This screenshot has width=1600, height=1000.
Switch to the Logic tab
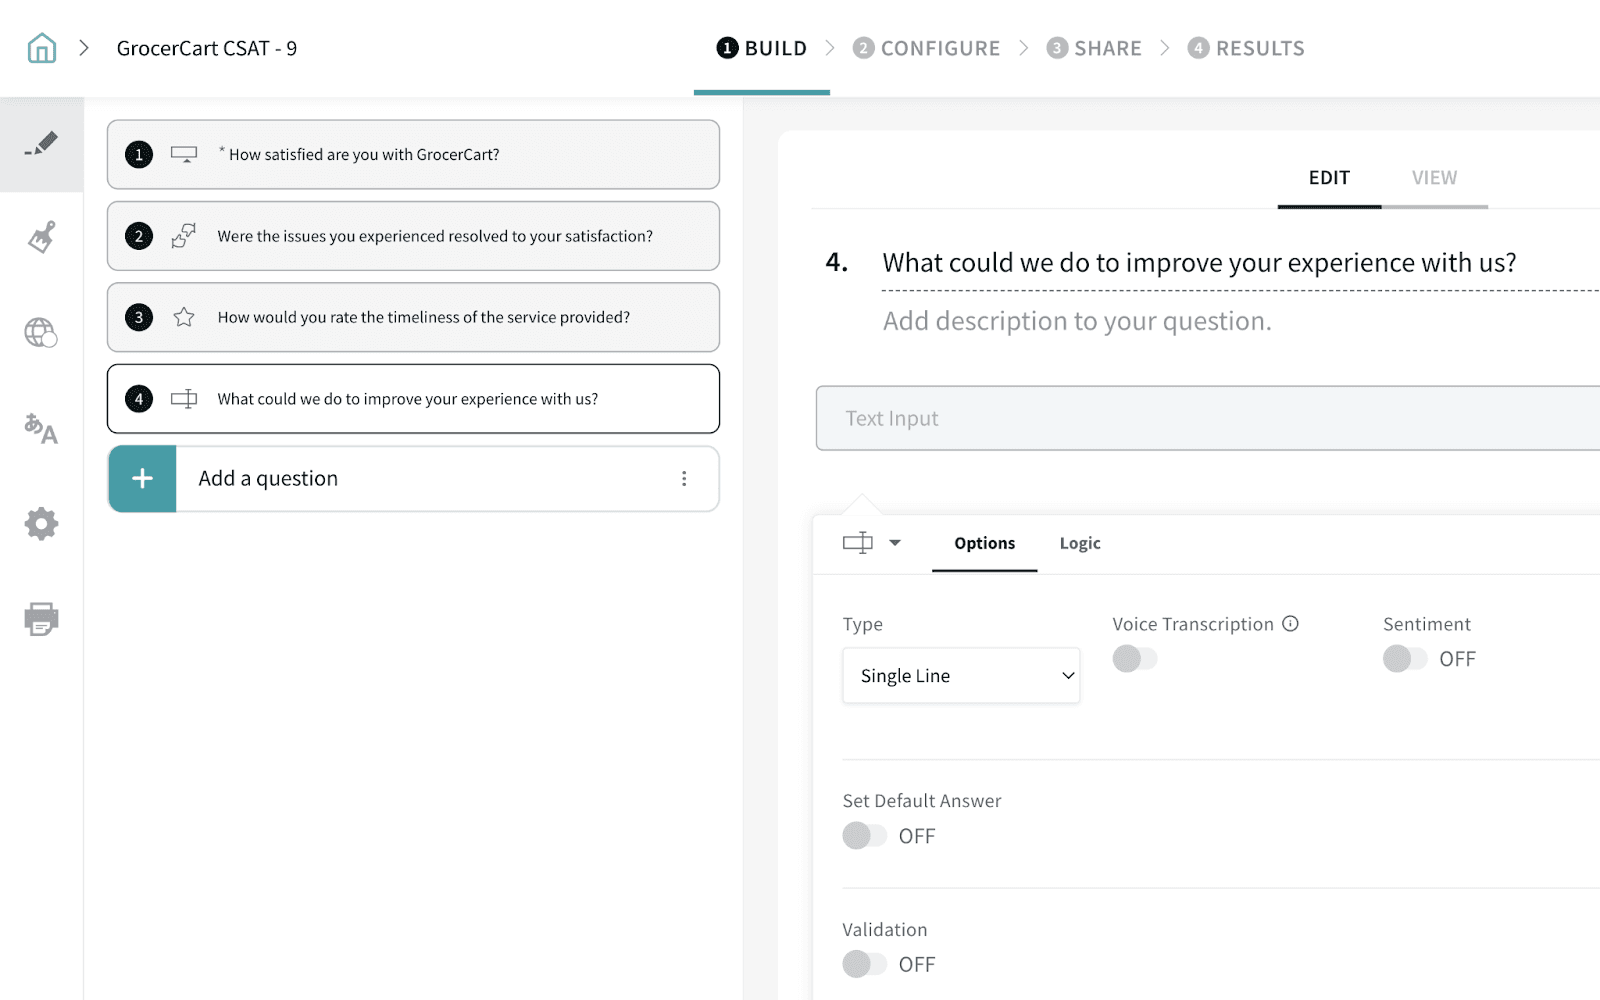pyautogui.click(x=1079, y=543)
